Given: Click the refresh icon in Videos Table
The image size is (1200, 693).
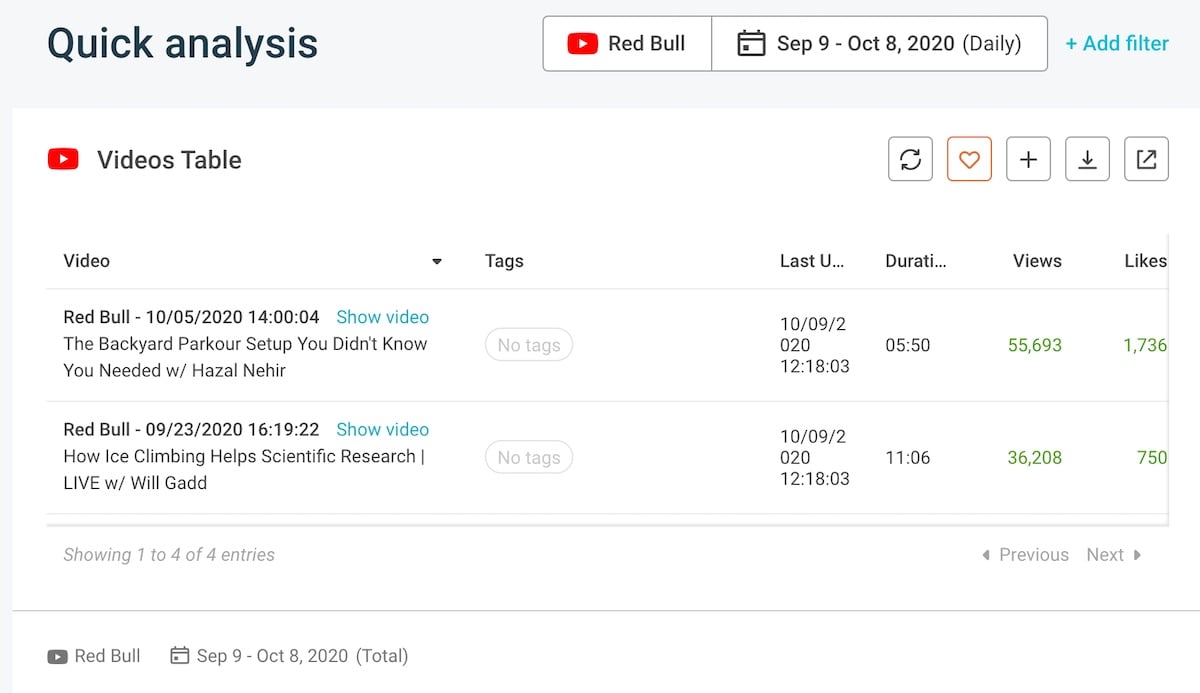Looking at the screenshot, I should 910,159.
